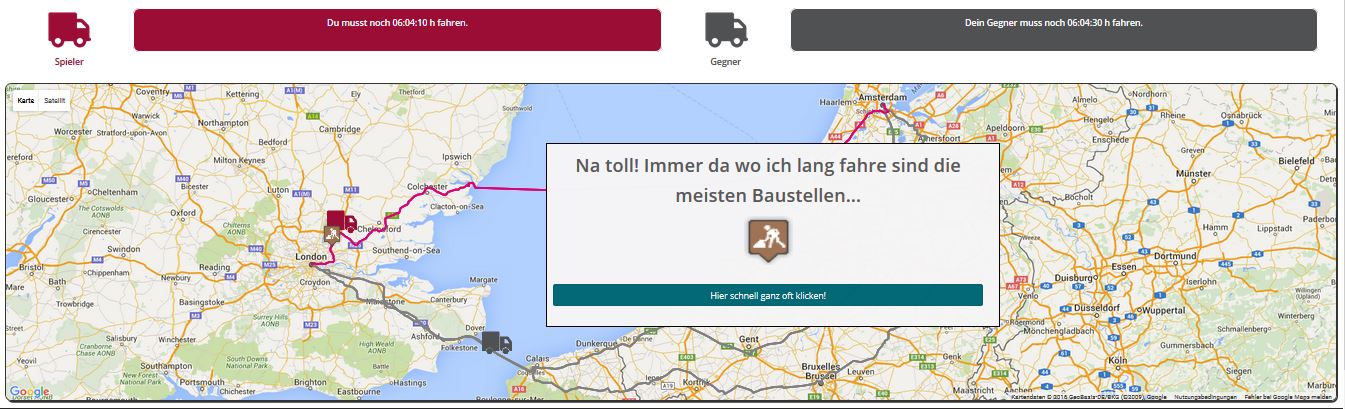Click the red player driving-time bar
The width and height of the screenshot is (1345, 409).
click(x=397, y=29)
